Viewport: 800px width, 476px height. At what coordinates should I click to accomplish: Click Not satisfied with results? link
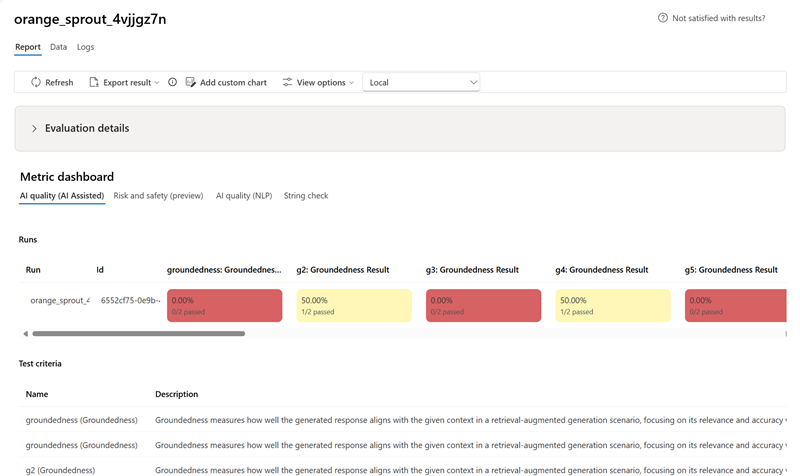coord(719,18)
